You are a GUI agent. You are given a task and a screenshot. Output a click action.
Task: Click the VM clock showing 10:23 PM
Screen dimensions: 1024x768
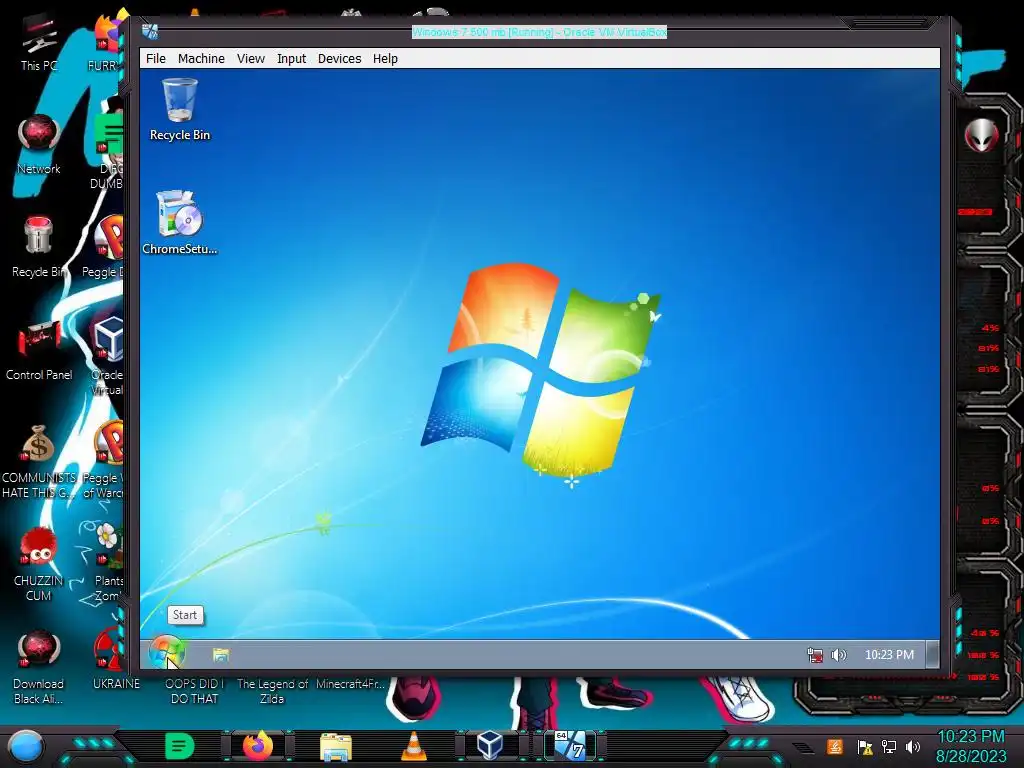pos(889,655)
